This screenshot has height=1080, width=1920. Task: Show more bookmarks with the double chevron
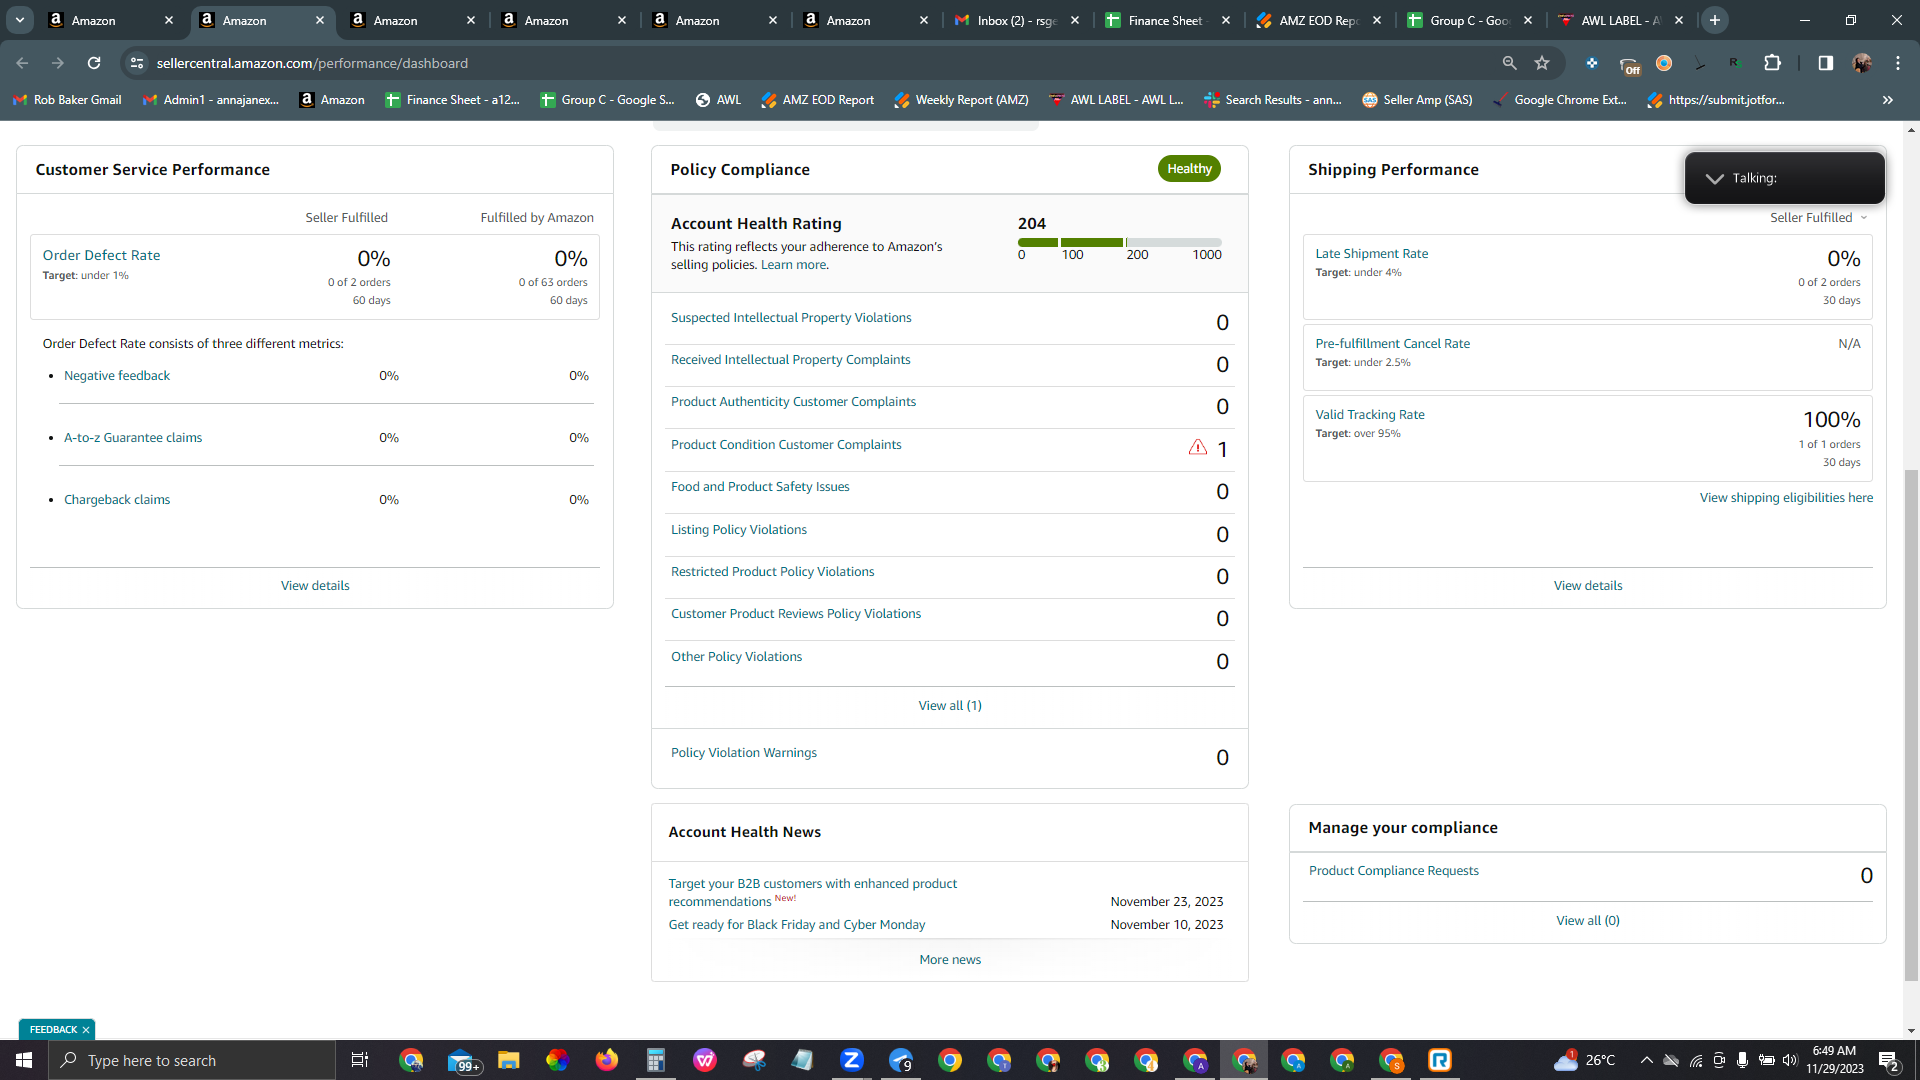point(1887,100)
